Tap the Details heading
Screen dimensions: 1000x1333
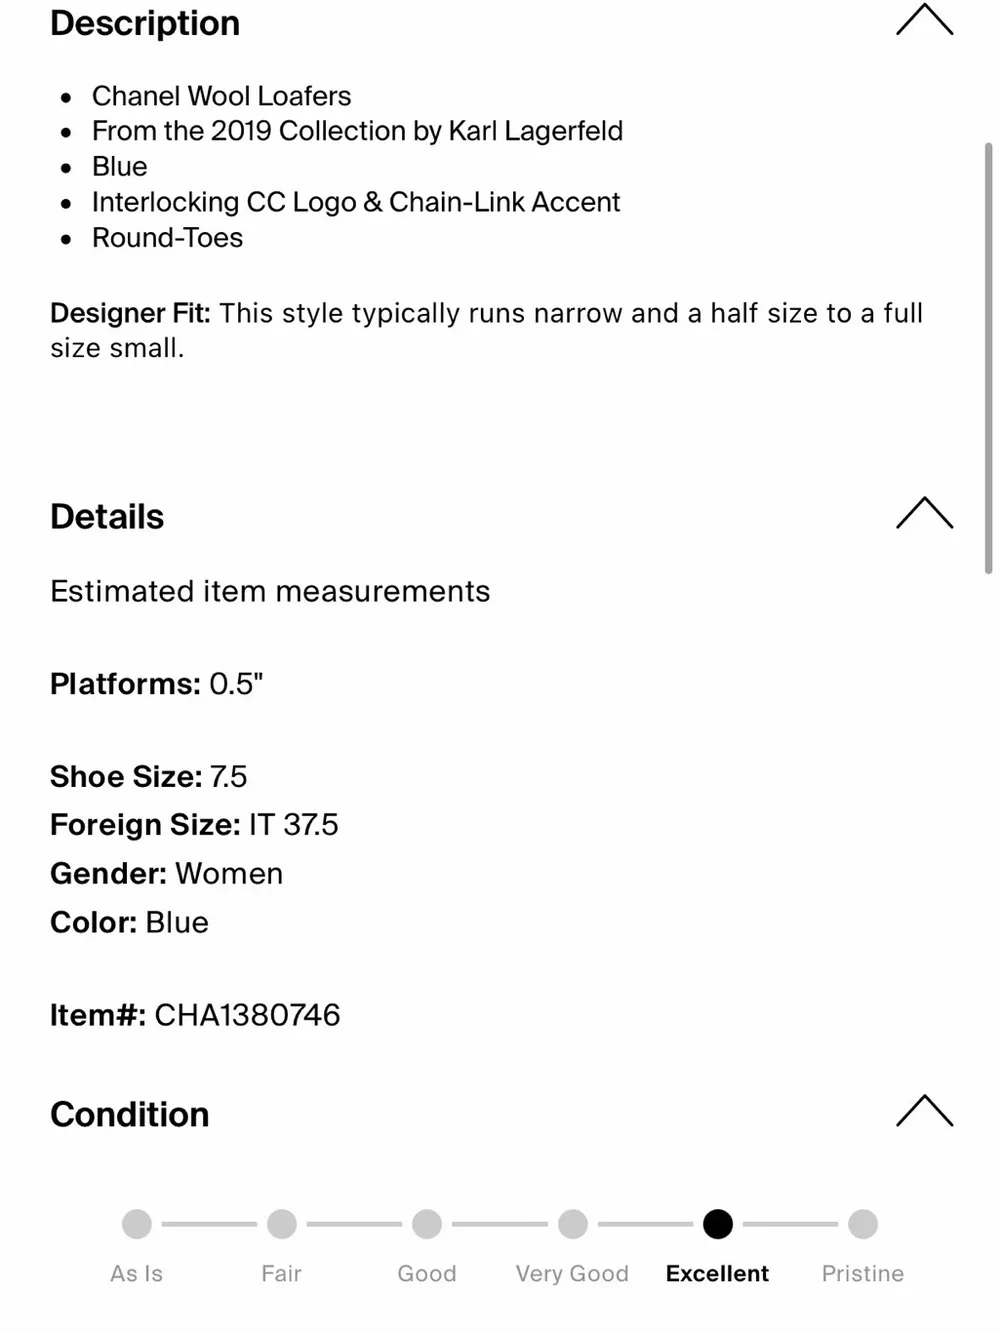[x=107, y=517]
